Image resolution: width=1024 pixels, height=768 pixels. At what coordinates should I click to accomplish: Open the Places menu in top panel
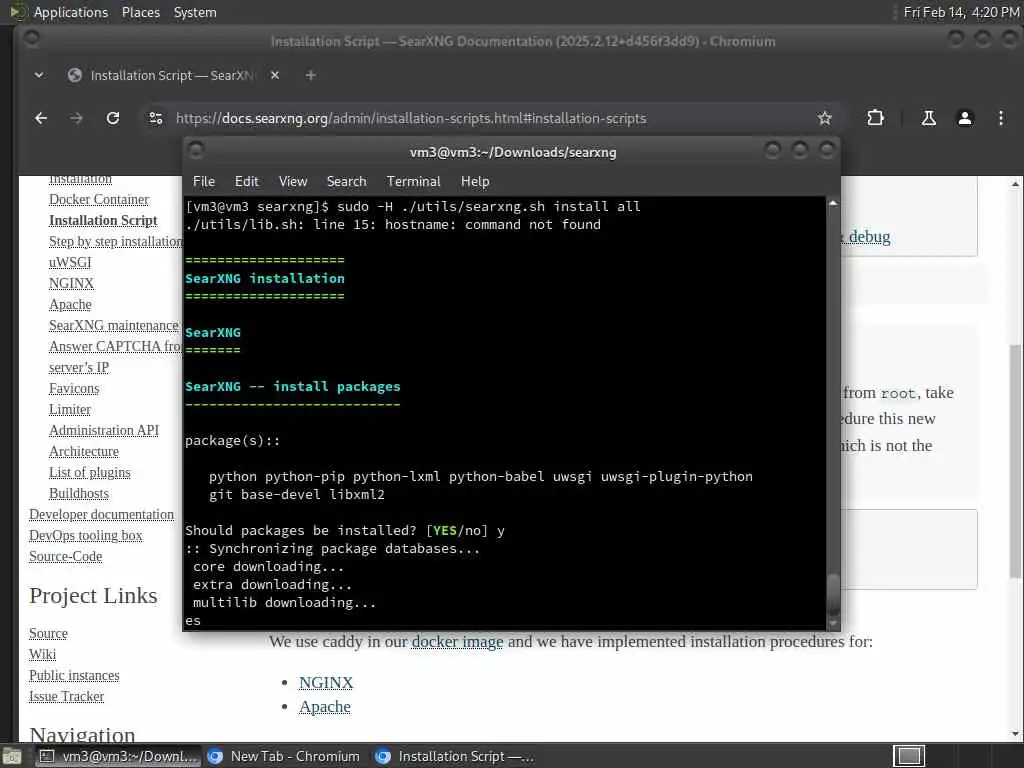(140, 12)
